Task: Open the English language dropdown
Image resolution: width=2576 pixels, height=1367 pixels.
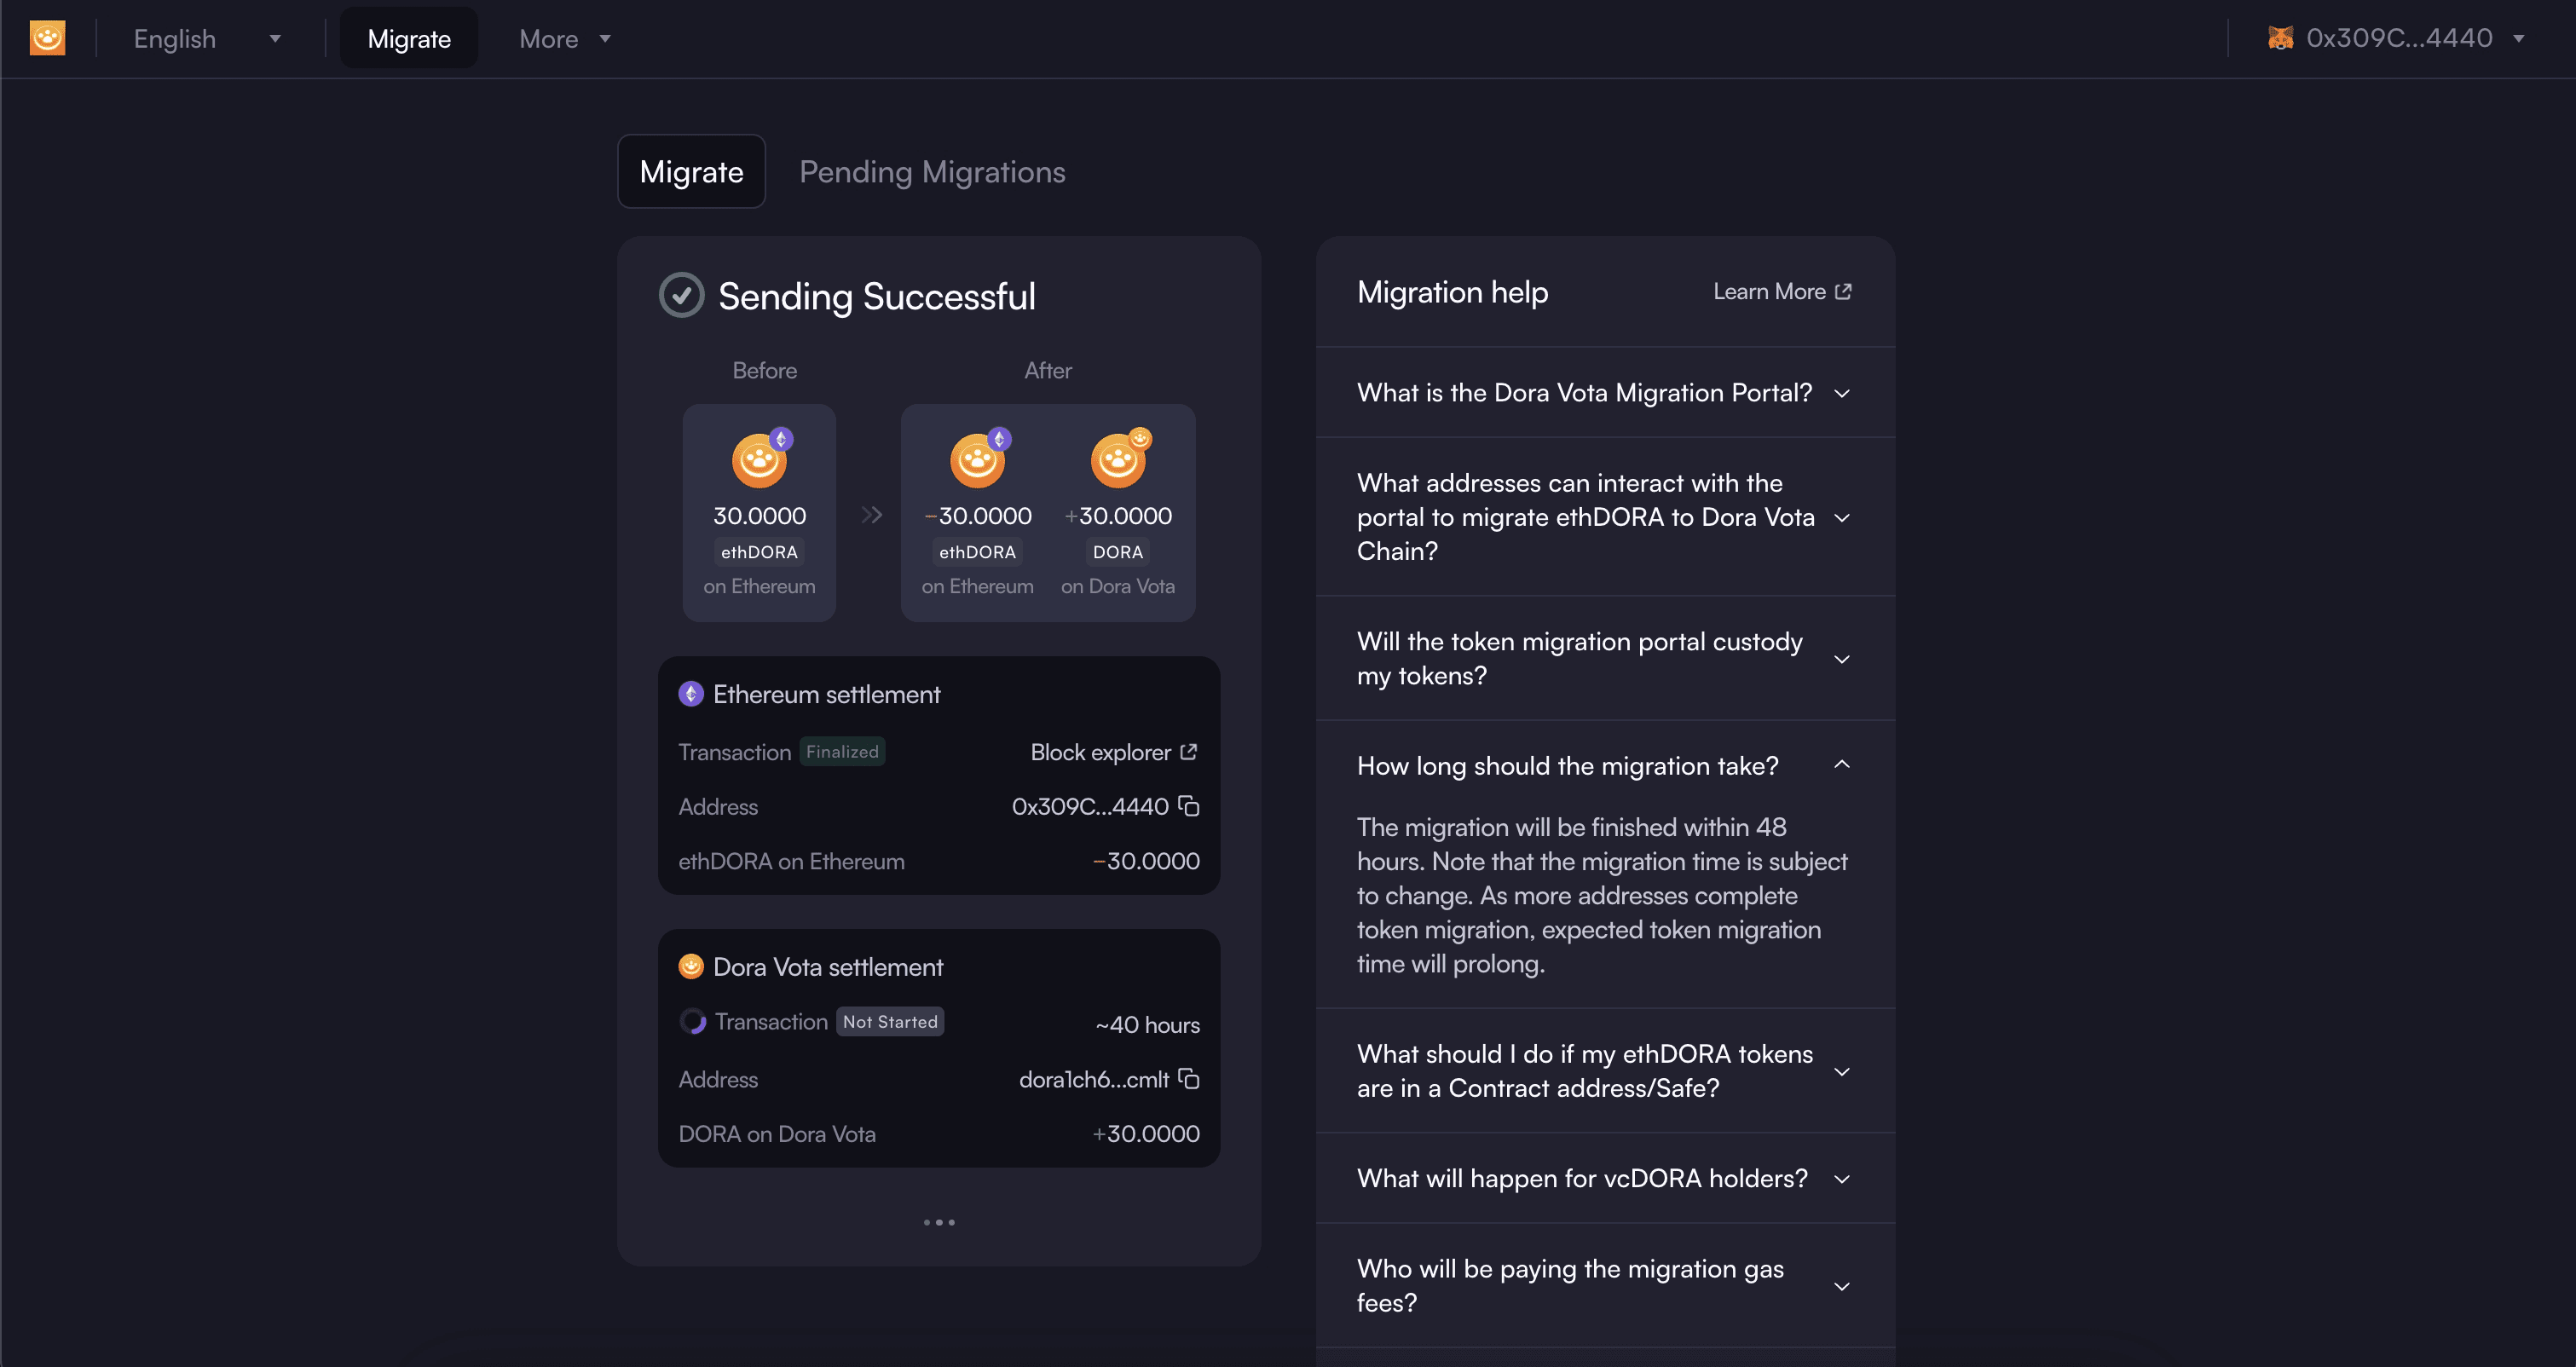Action: [207, 39]
